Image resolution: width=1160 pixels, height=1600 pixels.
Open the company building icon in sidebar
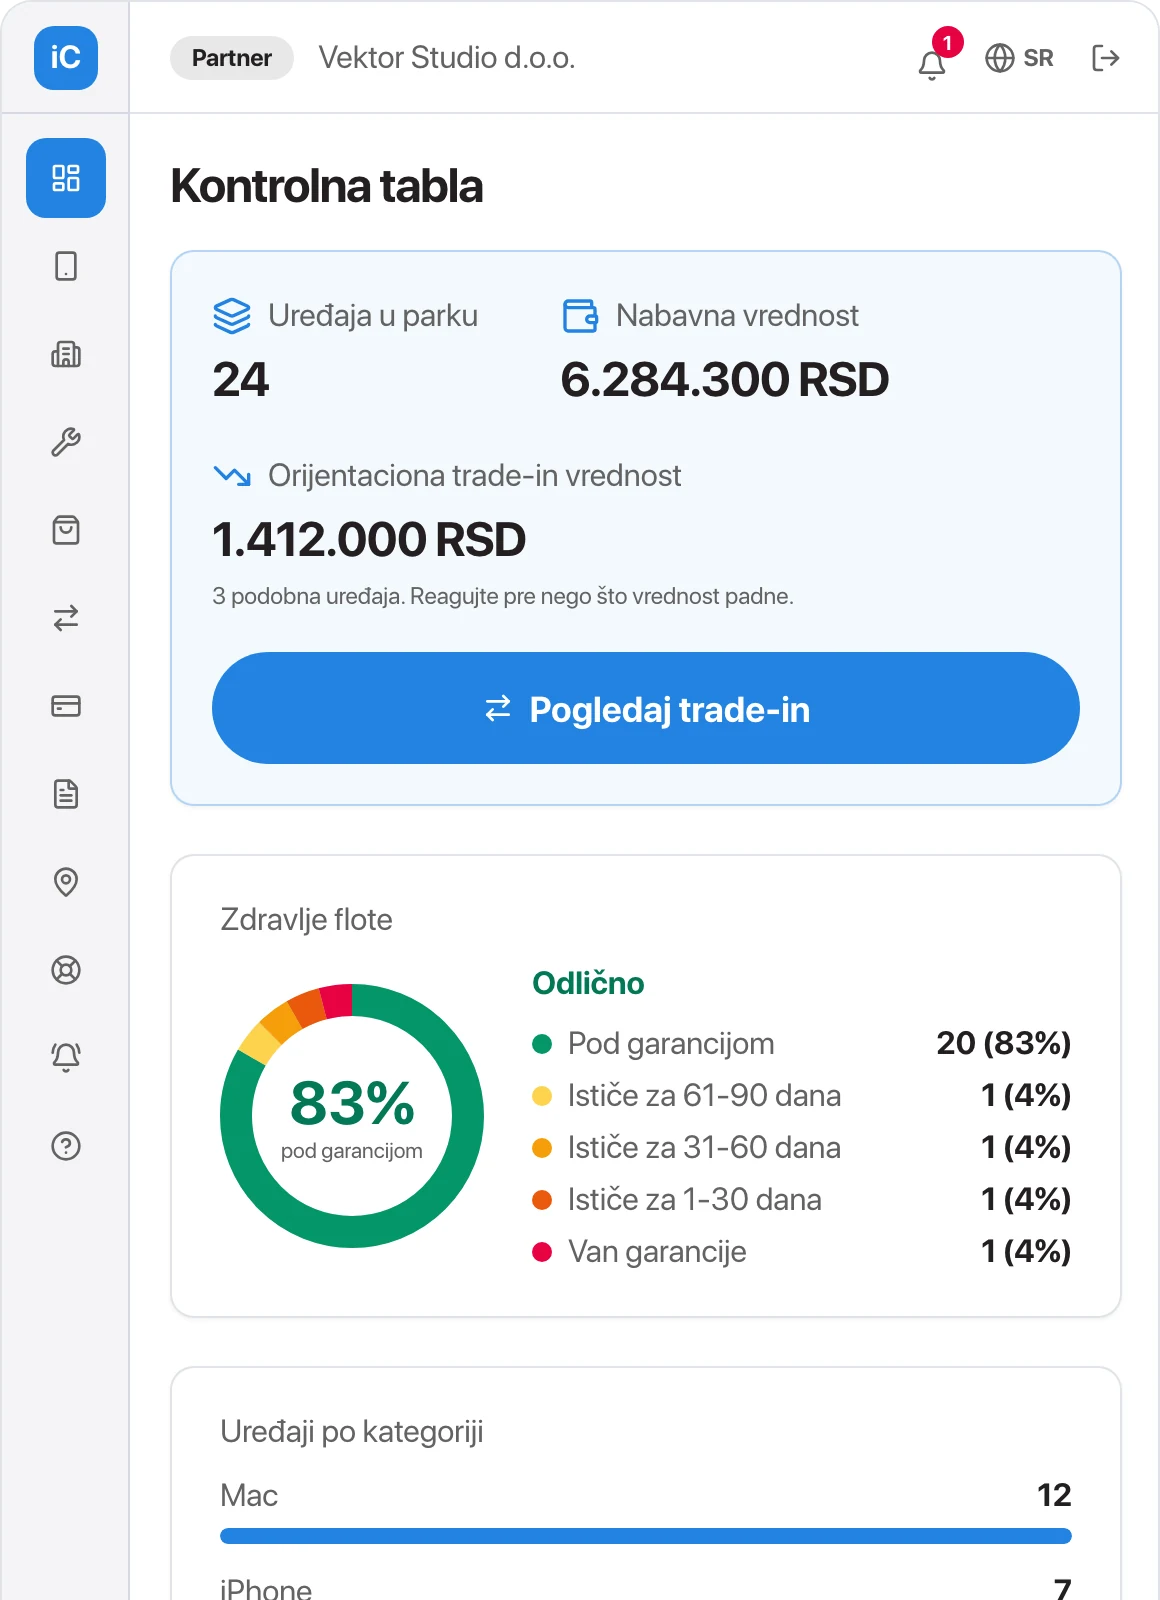[x=66, y=354]
